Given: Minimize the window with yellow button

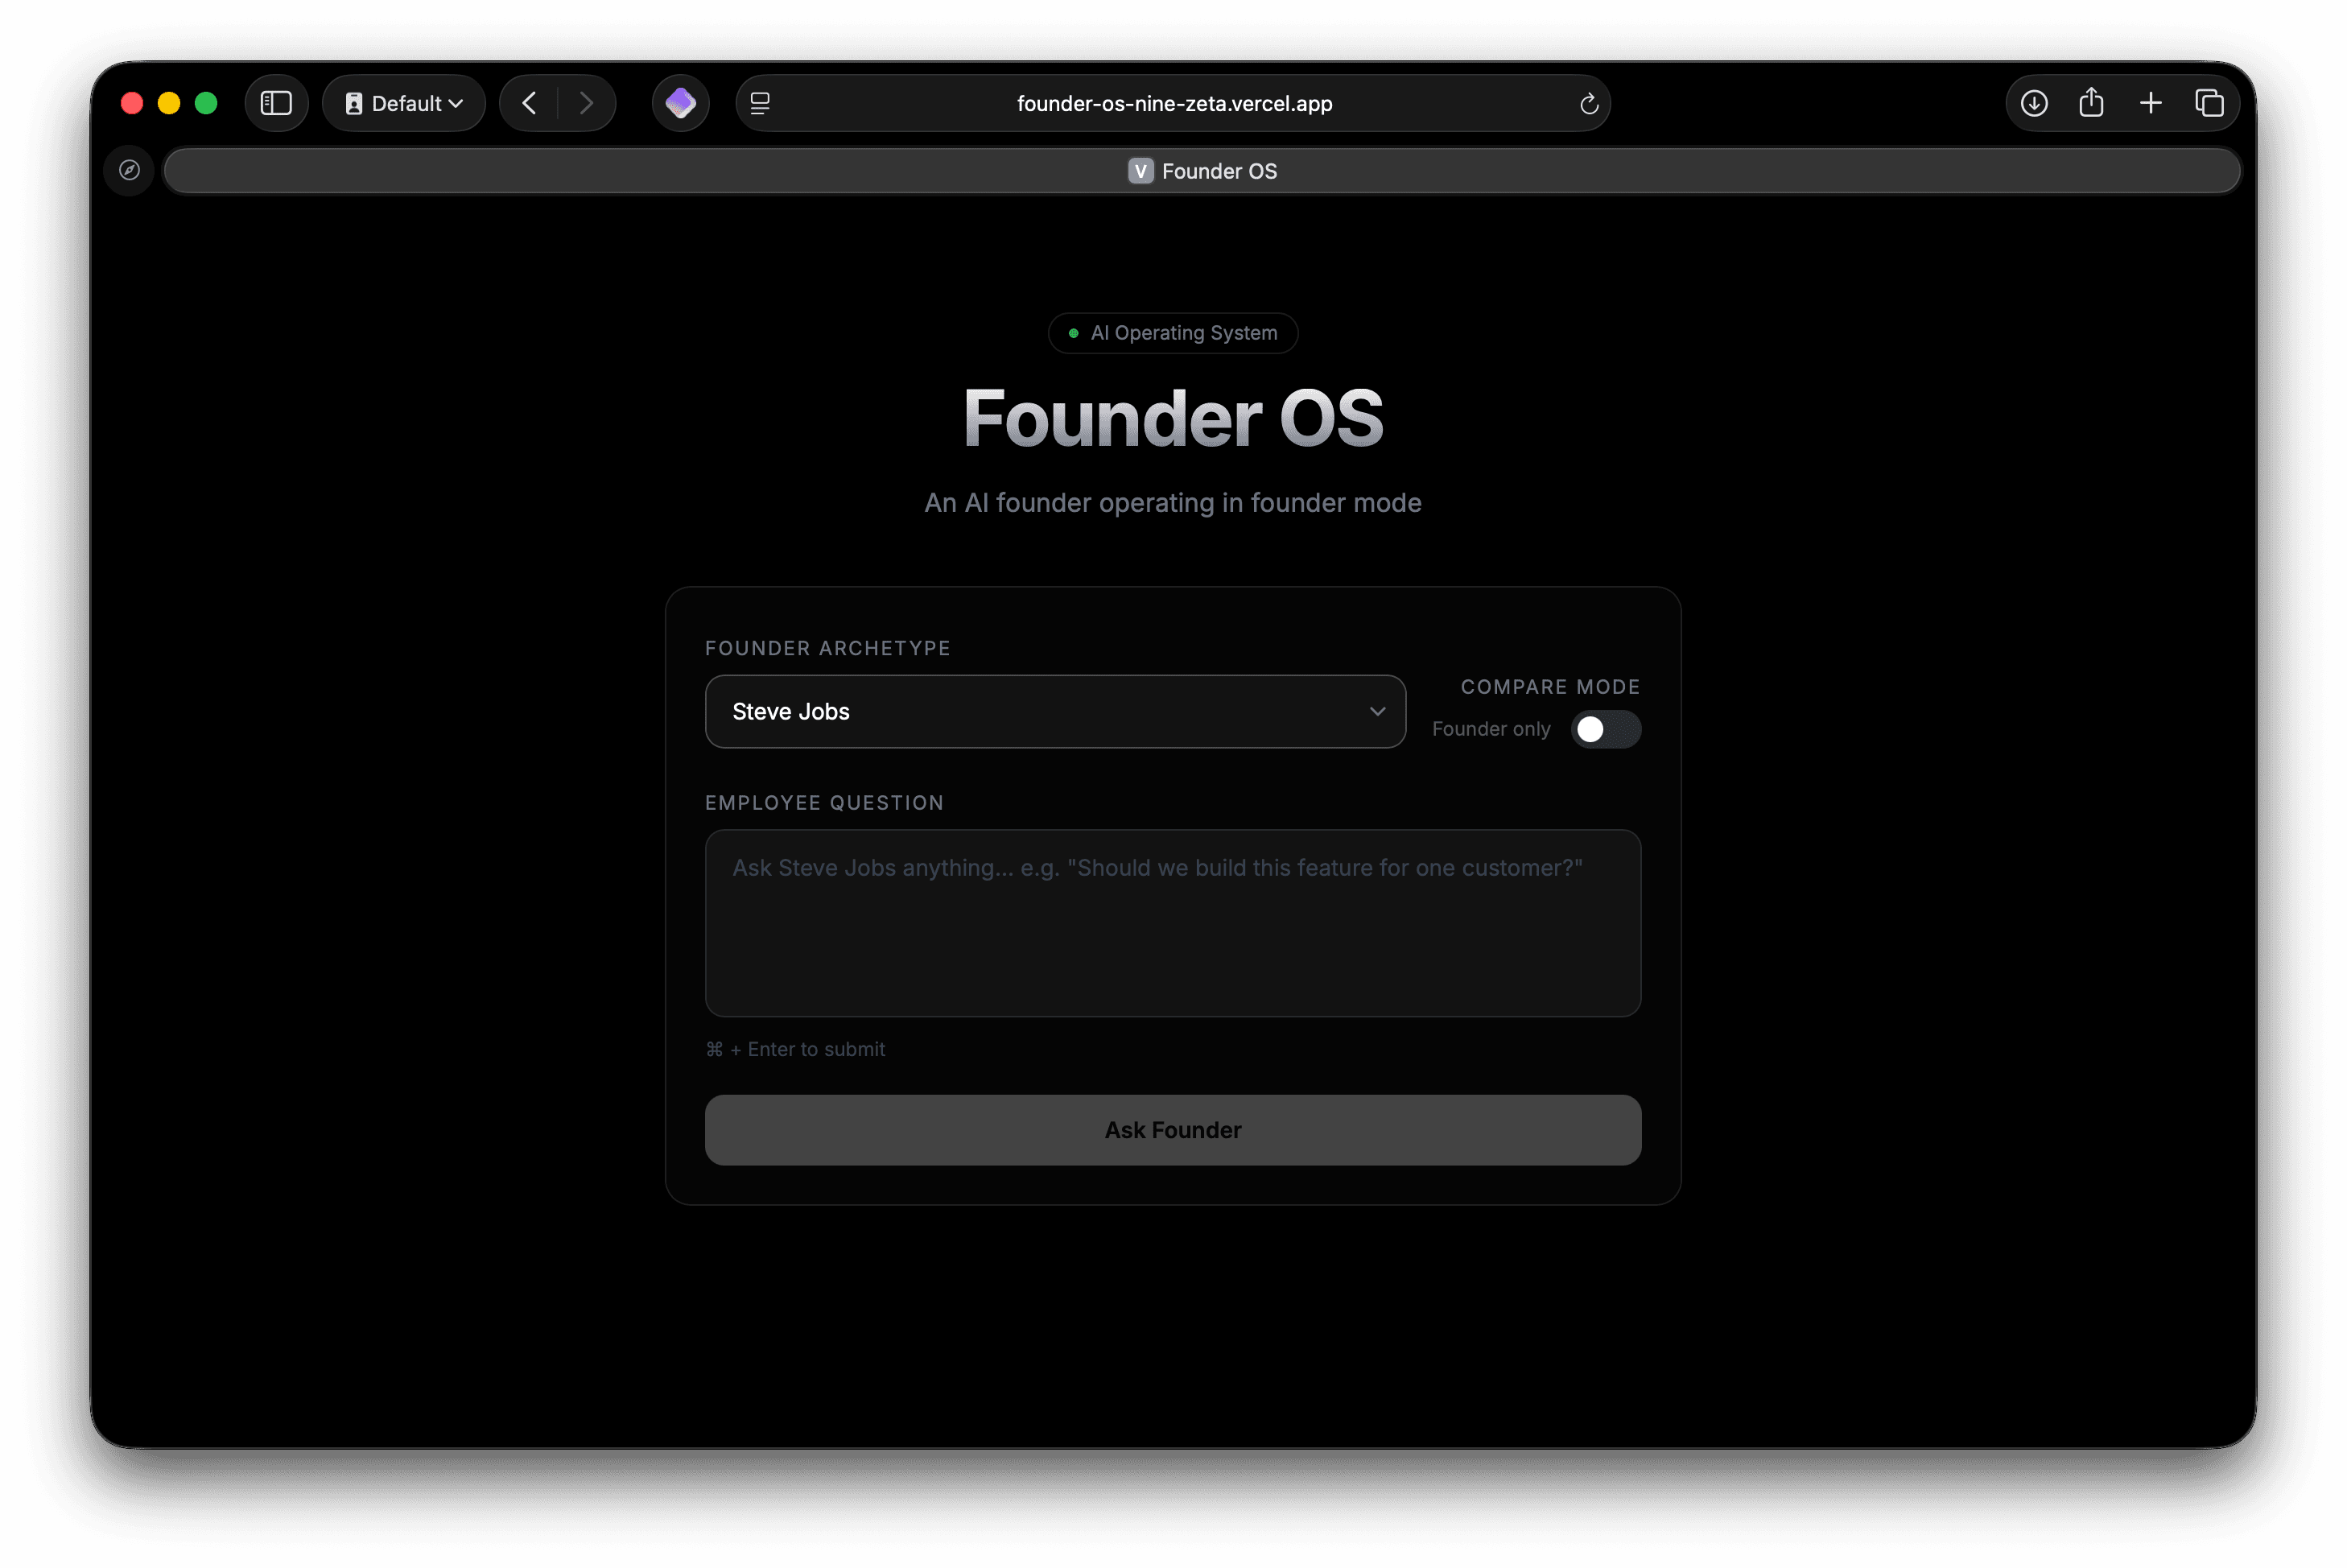Looking at the screenshot, I should point(169,103).
